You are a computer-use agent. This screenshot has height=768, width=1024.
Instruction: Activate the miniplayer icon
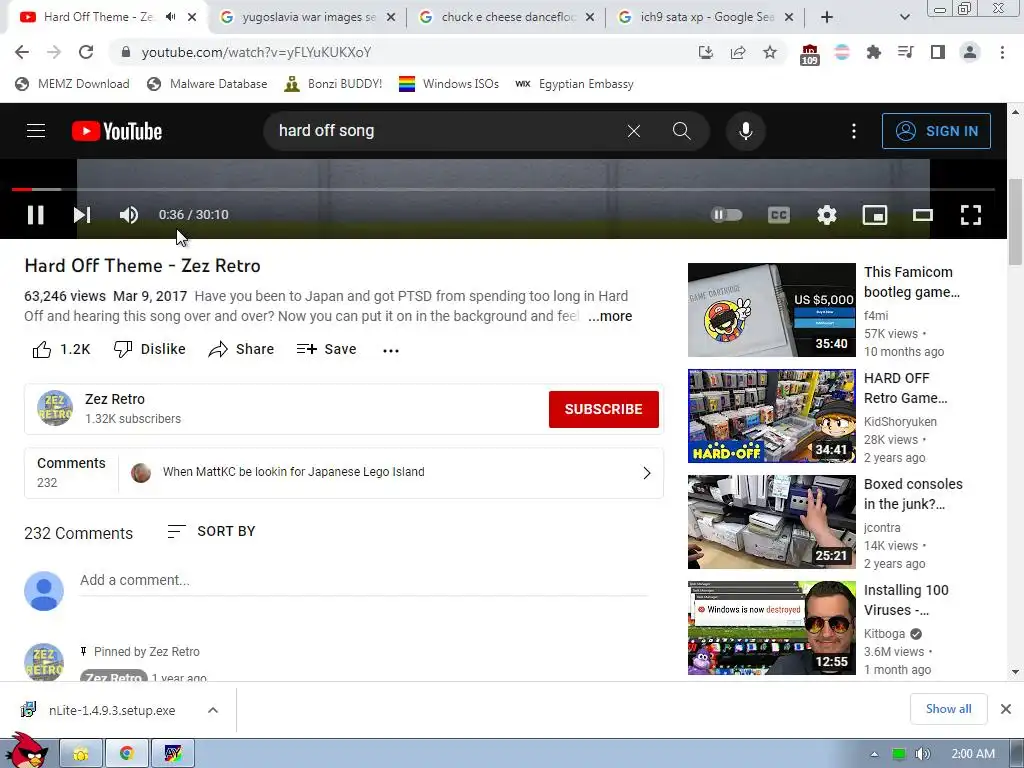click(874, 215)
